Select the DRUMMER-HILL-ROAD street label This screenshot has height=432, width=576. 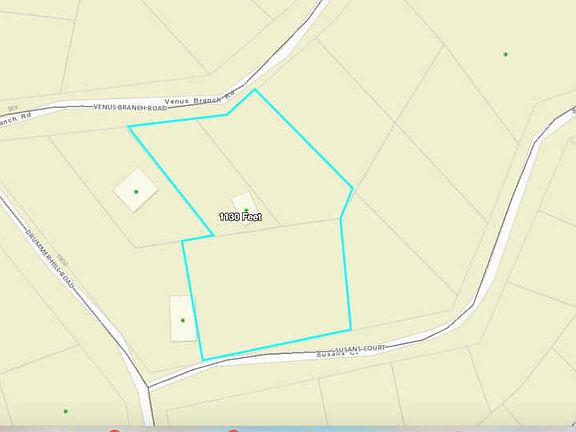click(x=50, y=259)
